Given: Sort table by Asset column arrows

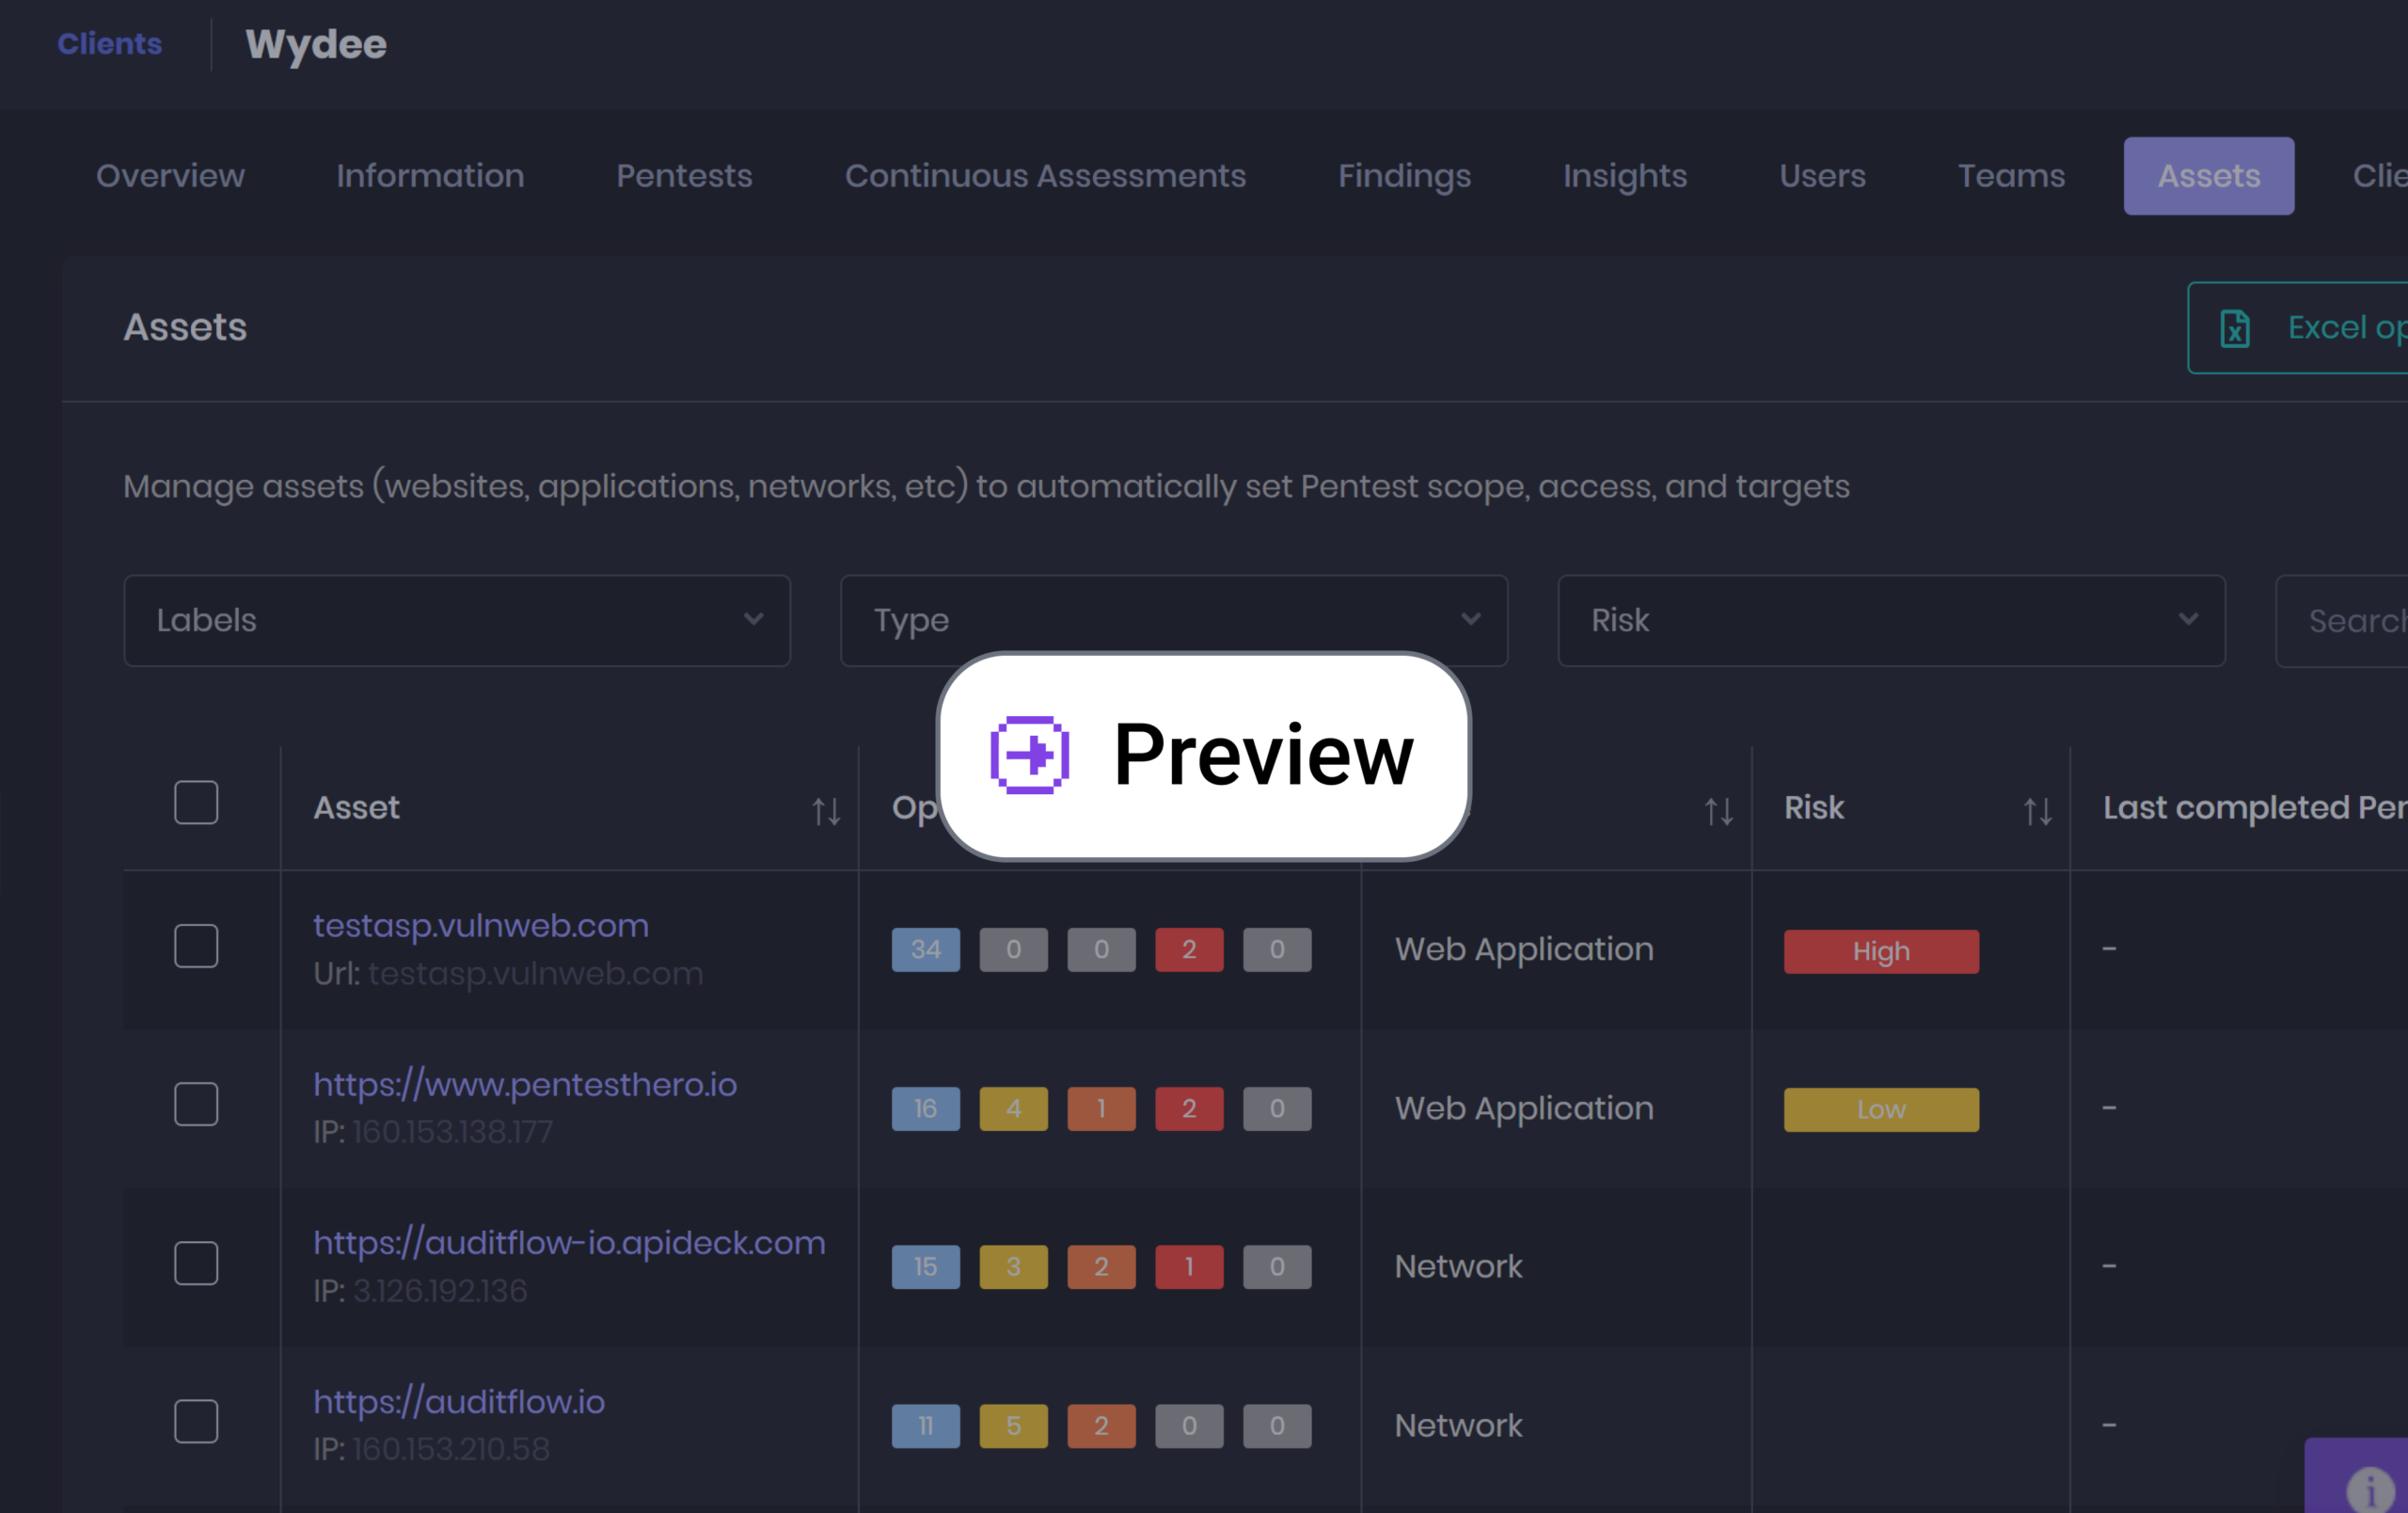Looking at the screenshot, I should 826,811.
